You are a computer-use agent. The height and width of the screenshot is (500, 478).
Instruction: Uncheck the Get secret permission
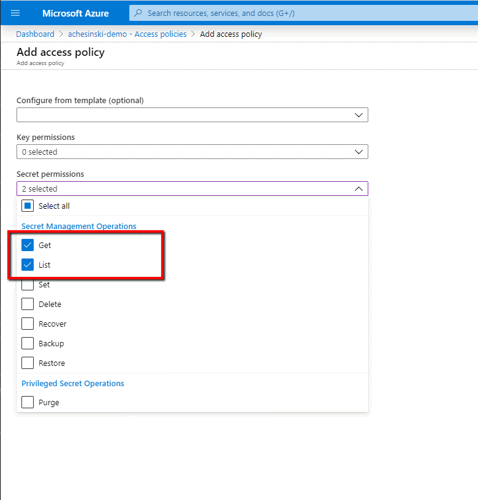click(27, 245)
